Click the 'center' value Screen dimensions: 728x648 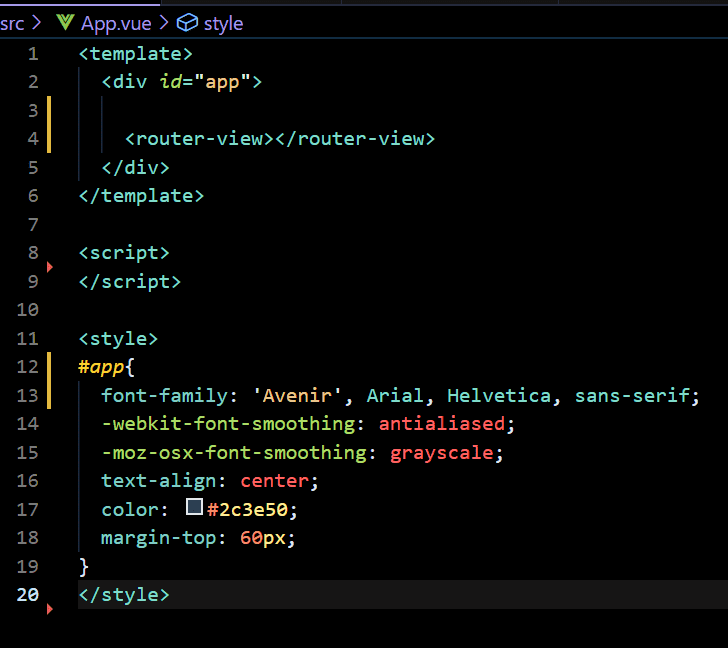[x=275, y=481]
